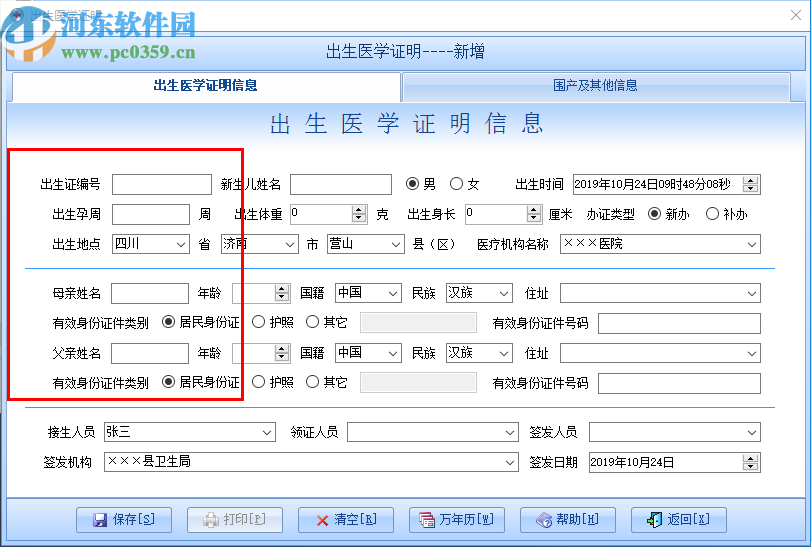Click the 帮助[H] button
The image size is (812, 547).
pos(568,520)
